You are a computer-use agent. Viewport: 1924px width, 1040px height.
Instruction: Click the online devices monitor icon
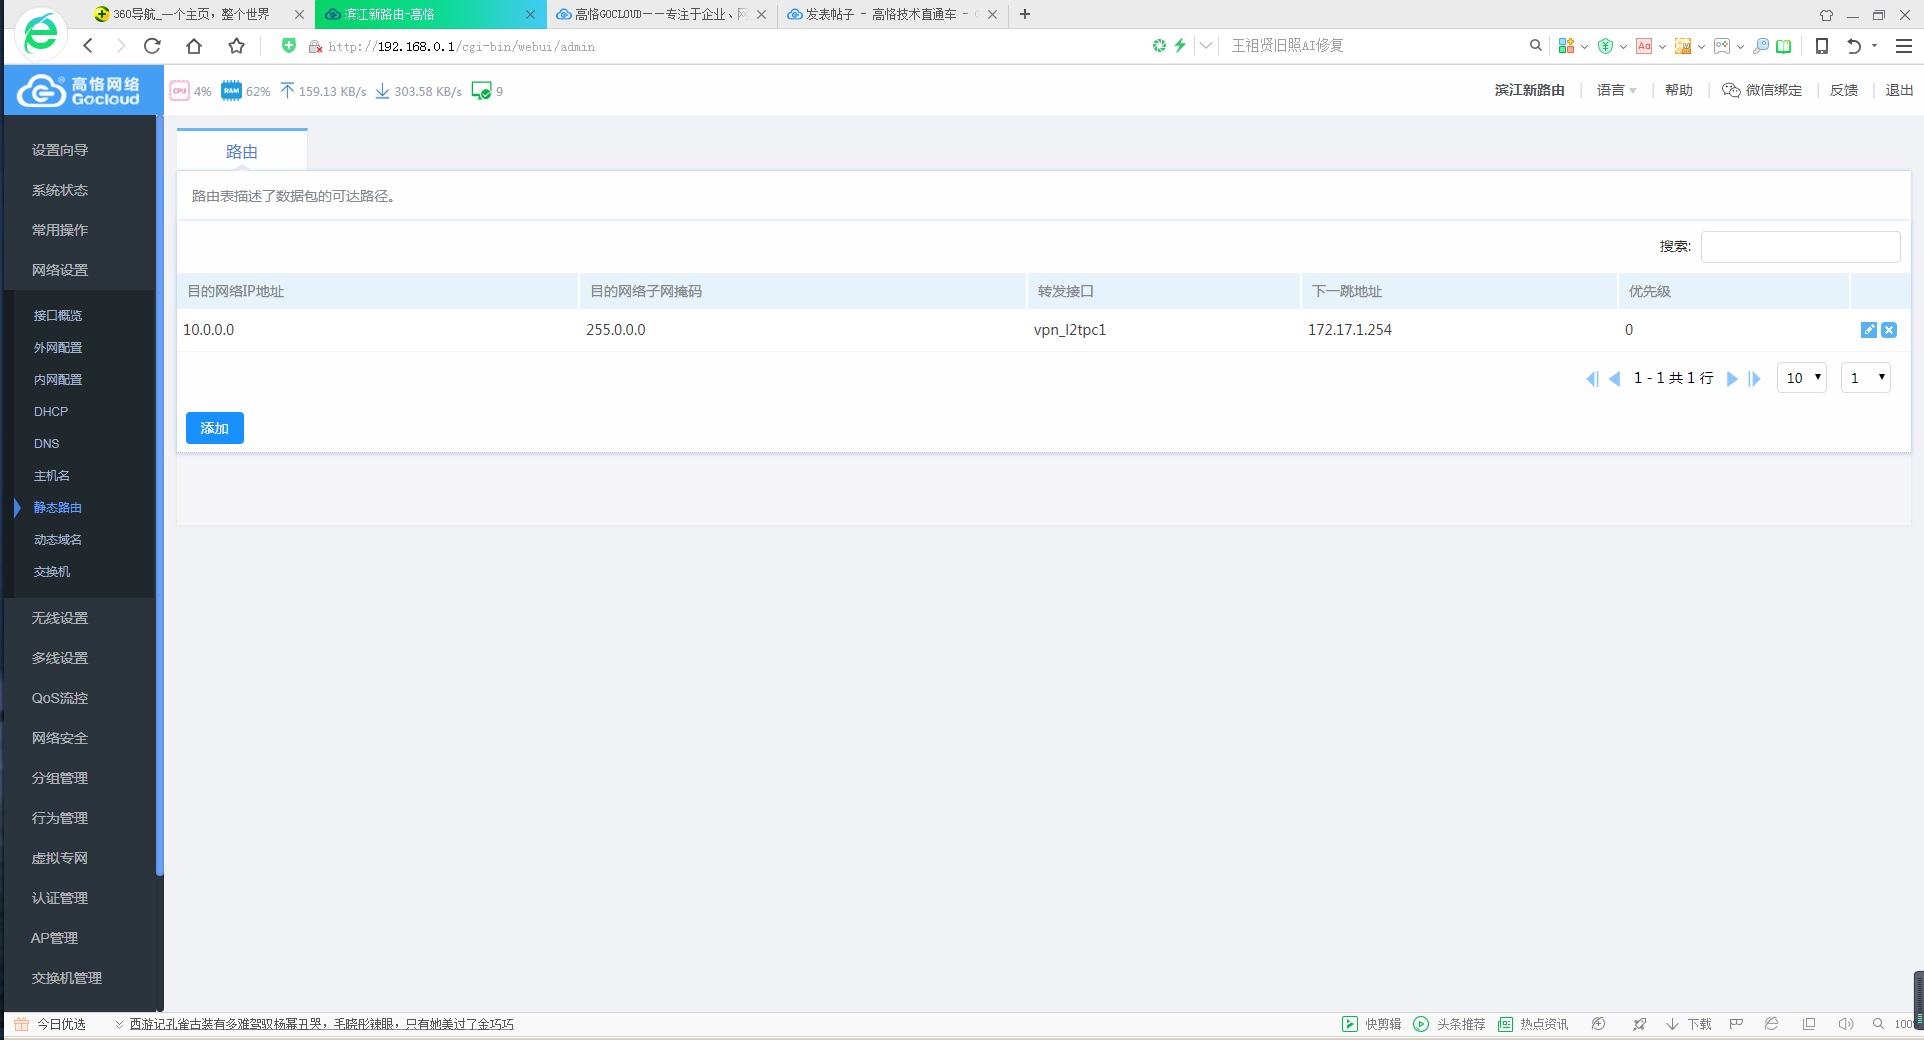[x=481, y=91]
